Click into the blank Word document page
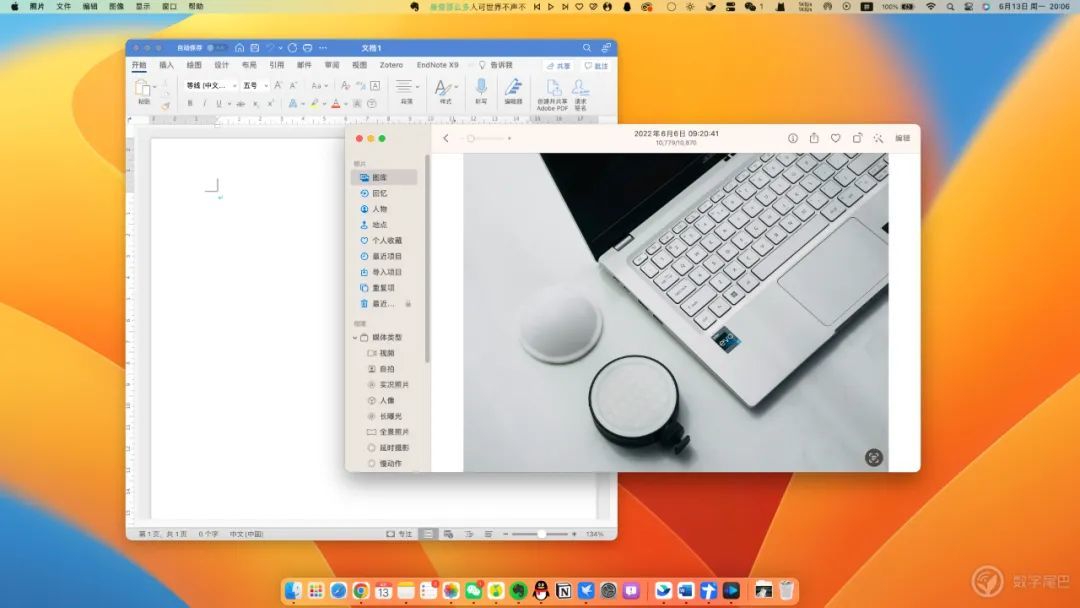1080x608 pixels. tap(248, 328)
